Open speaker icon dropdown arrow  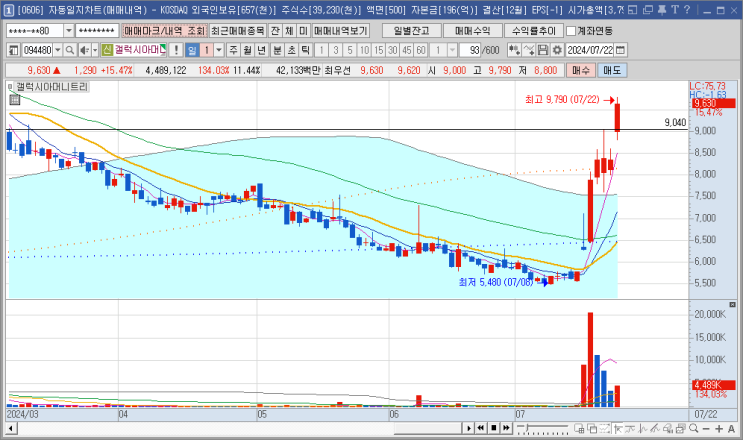(x=95, y=50)
